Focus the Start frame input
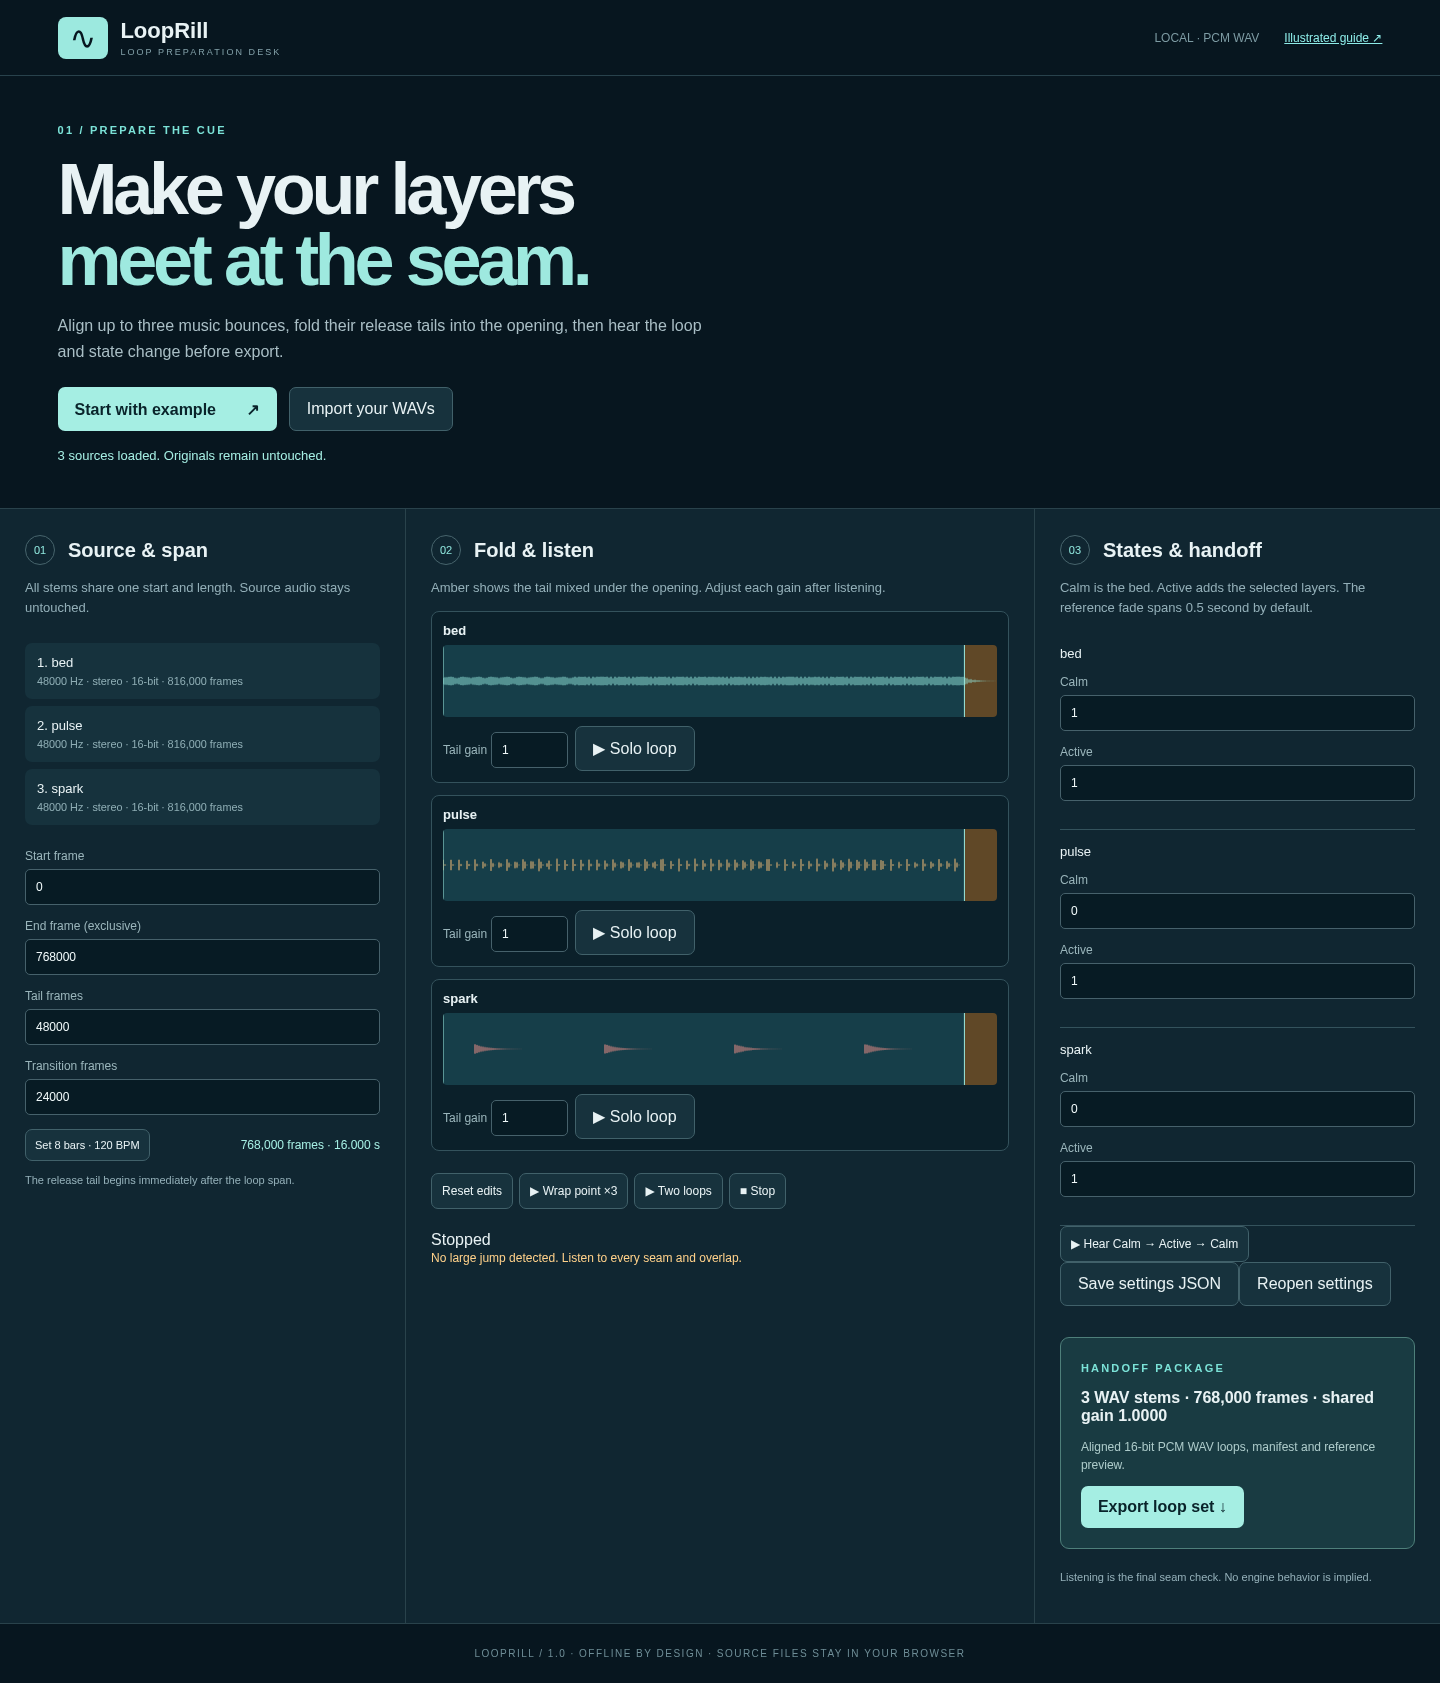The height and width of the screenshot is (1683, 1440). [202, 887]
